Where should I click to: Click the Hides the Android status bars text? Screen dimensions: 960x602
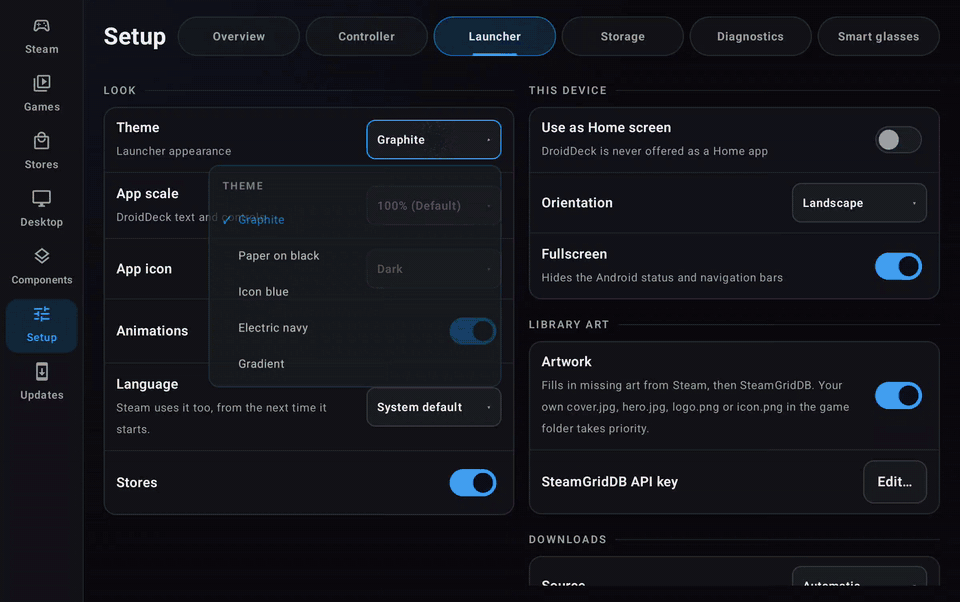[x=662, y=277]
